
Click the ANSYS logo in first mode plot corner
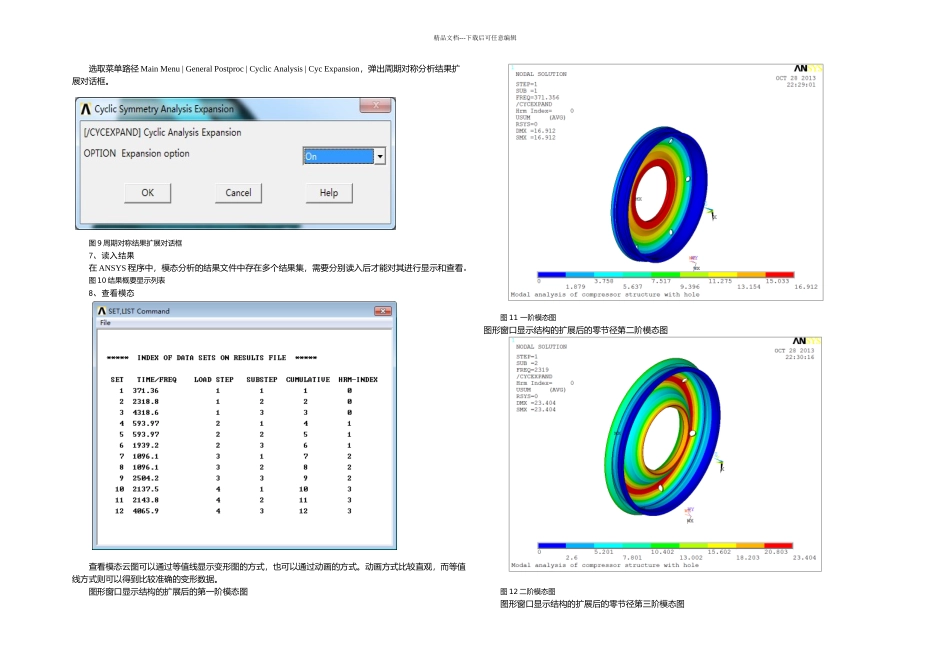tap(808, 68)
